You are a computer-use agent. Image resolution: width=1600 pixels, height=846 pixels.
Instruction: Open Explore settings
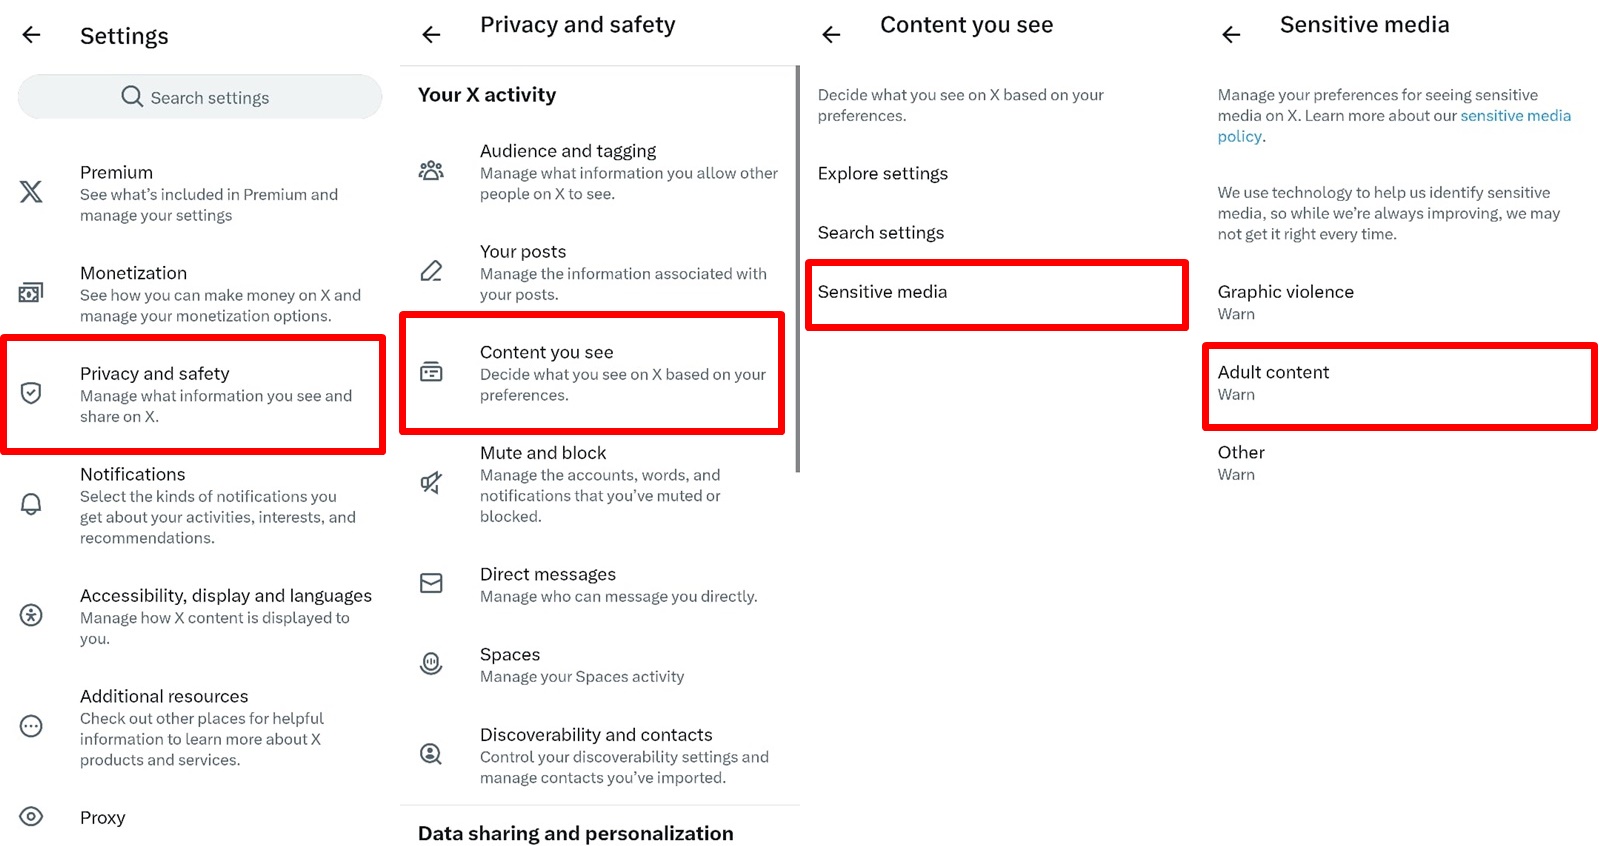pos(883,172)
